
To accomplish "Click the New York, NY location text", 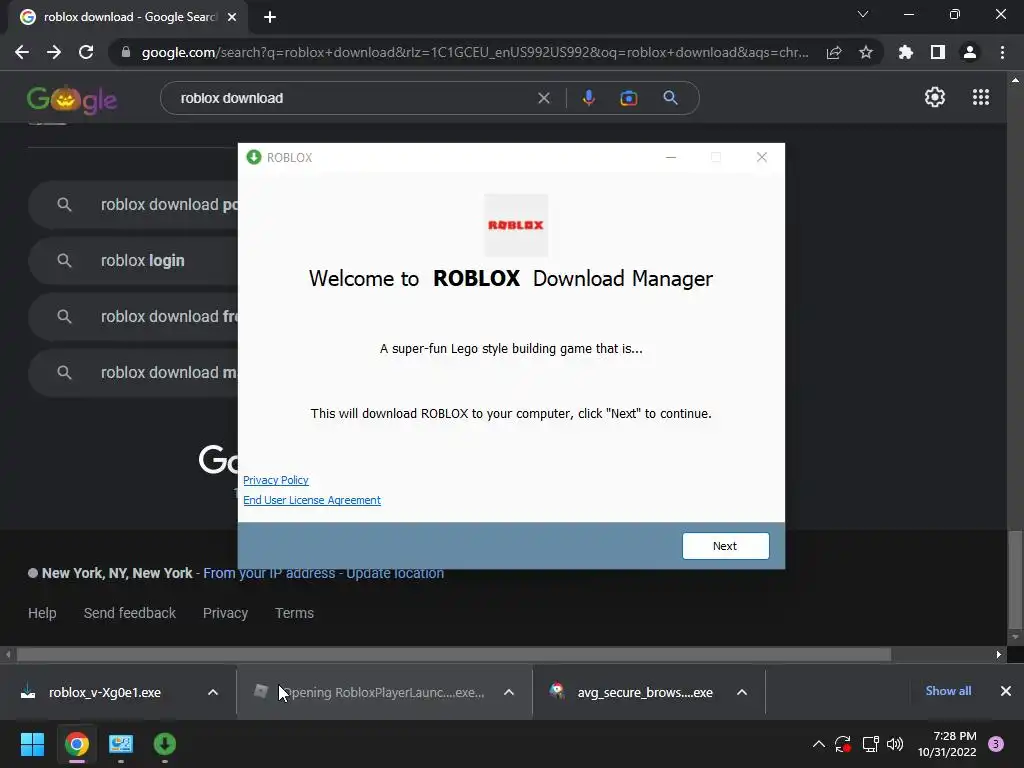I will pyautogui.click(x=117, y=573).
